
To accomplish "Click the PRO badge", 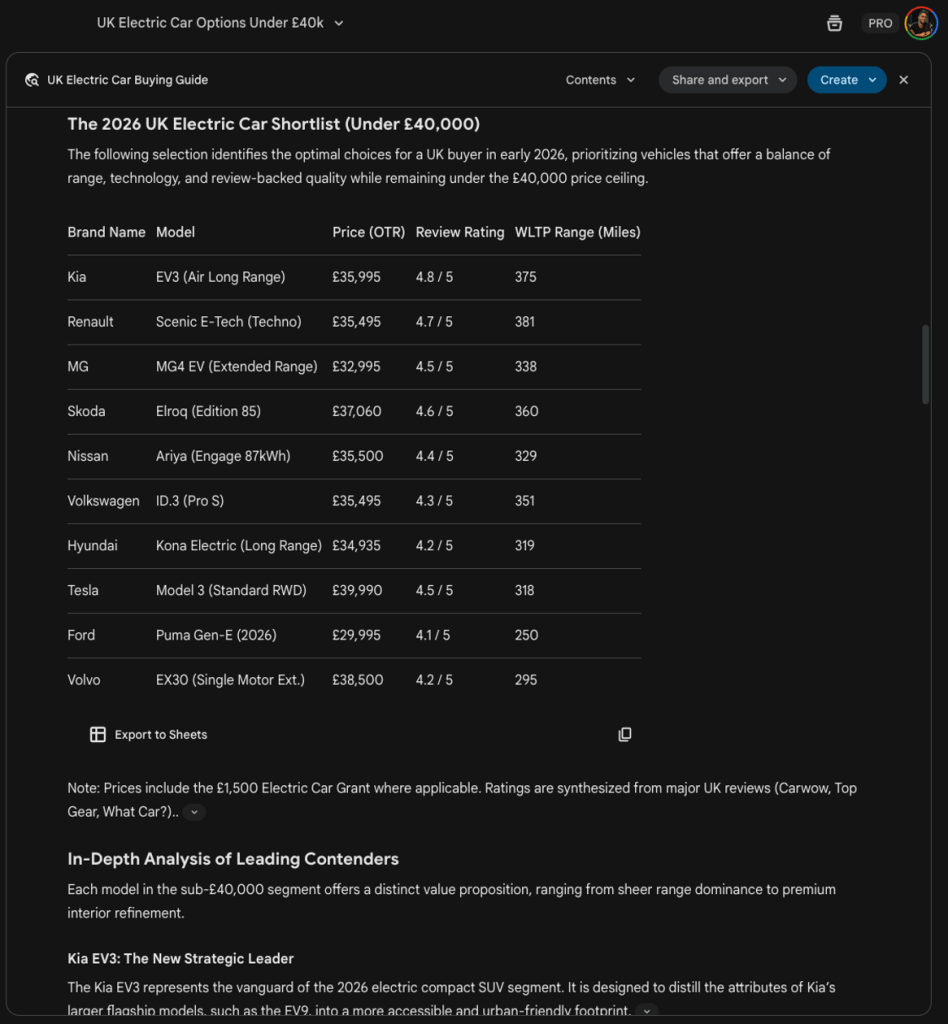I will coord(880,23).
